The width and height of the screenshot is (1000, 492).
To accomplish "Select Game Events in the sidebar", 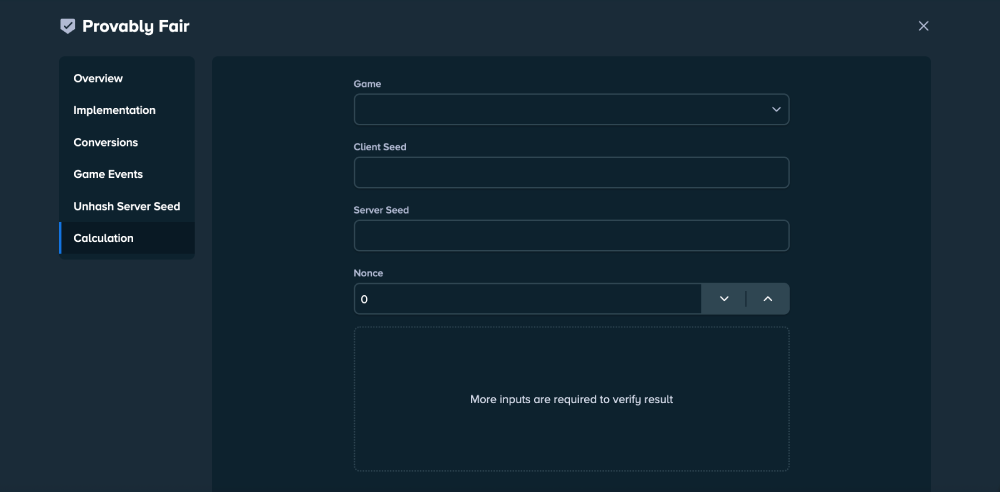I will [x=108, y=174].
